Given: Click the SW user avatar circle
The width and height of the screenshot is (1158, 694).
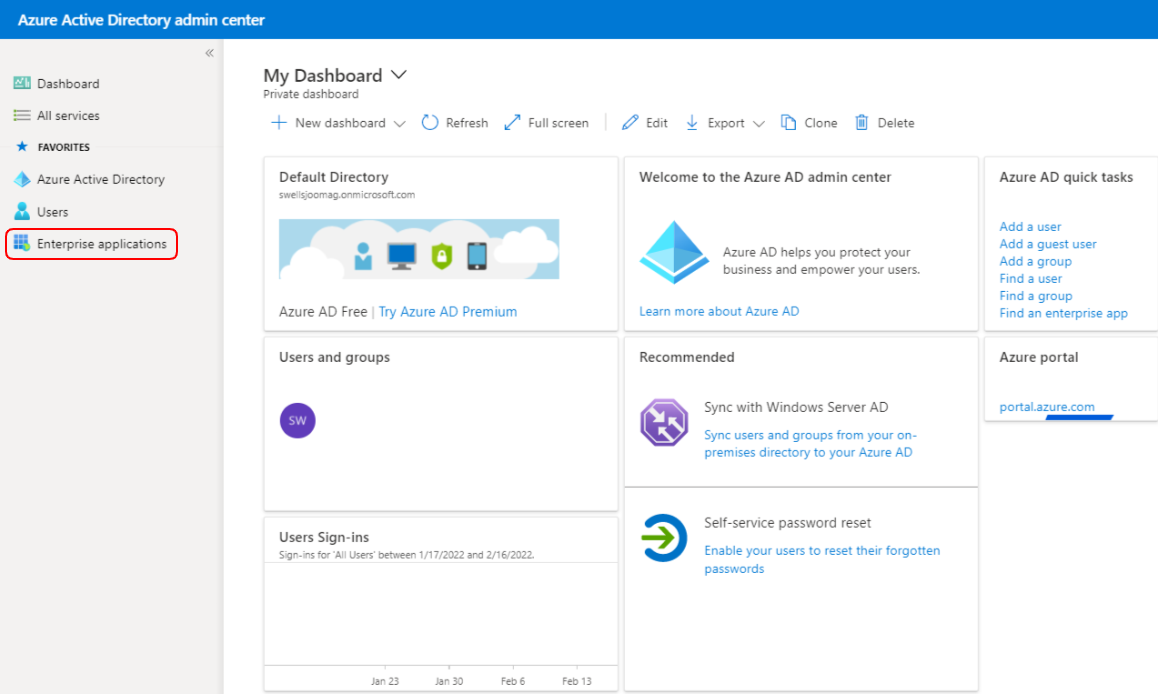Looking at the screenshot, I should coord(298,421).
